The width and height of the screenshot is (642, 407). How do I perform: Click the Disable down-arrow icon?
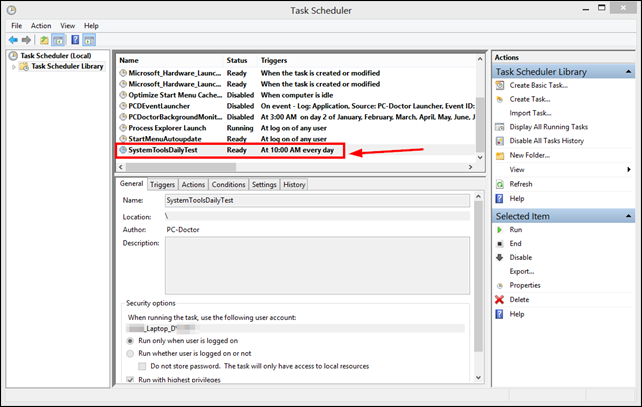pyautogui.click(x=500, y=258)
